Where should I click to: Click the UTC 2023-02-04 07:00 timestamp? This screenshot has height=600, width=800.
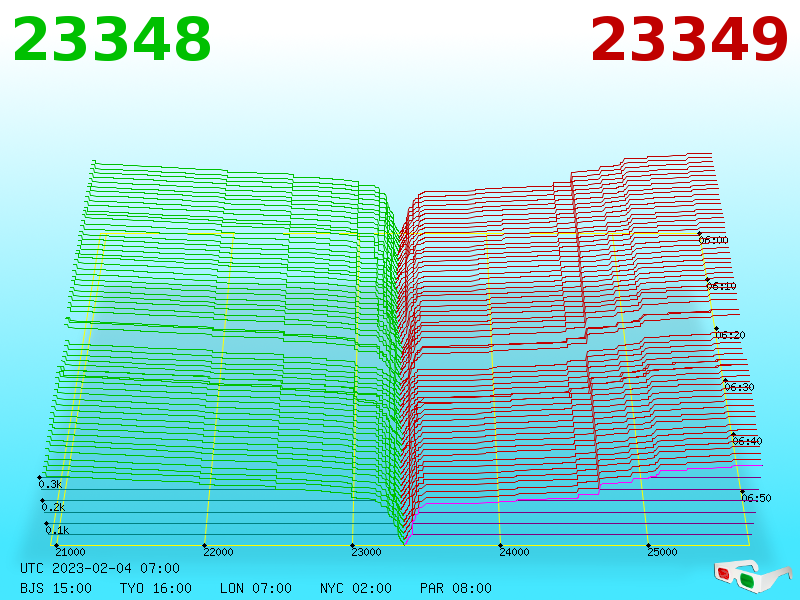100,568
